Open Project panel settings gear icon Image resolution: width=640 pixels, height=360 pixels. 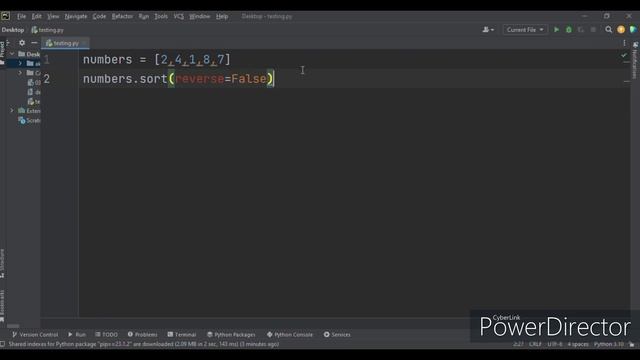(22, 43)
